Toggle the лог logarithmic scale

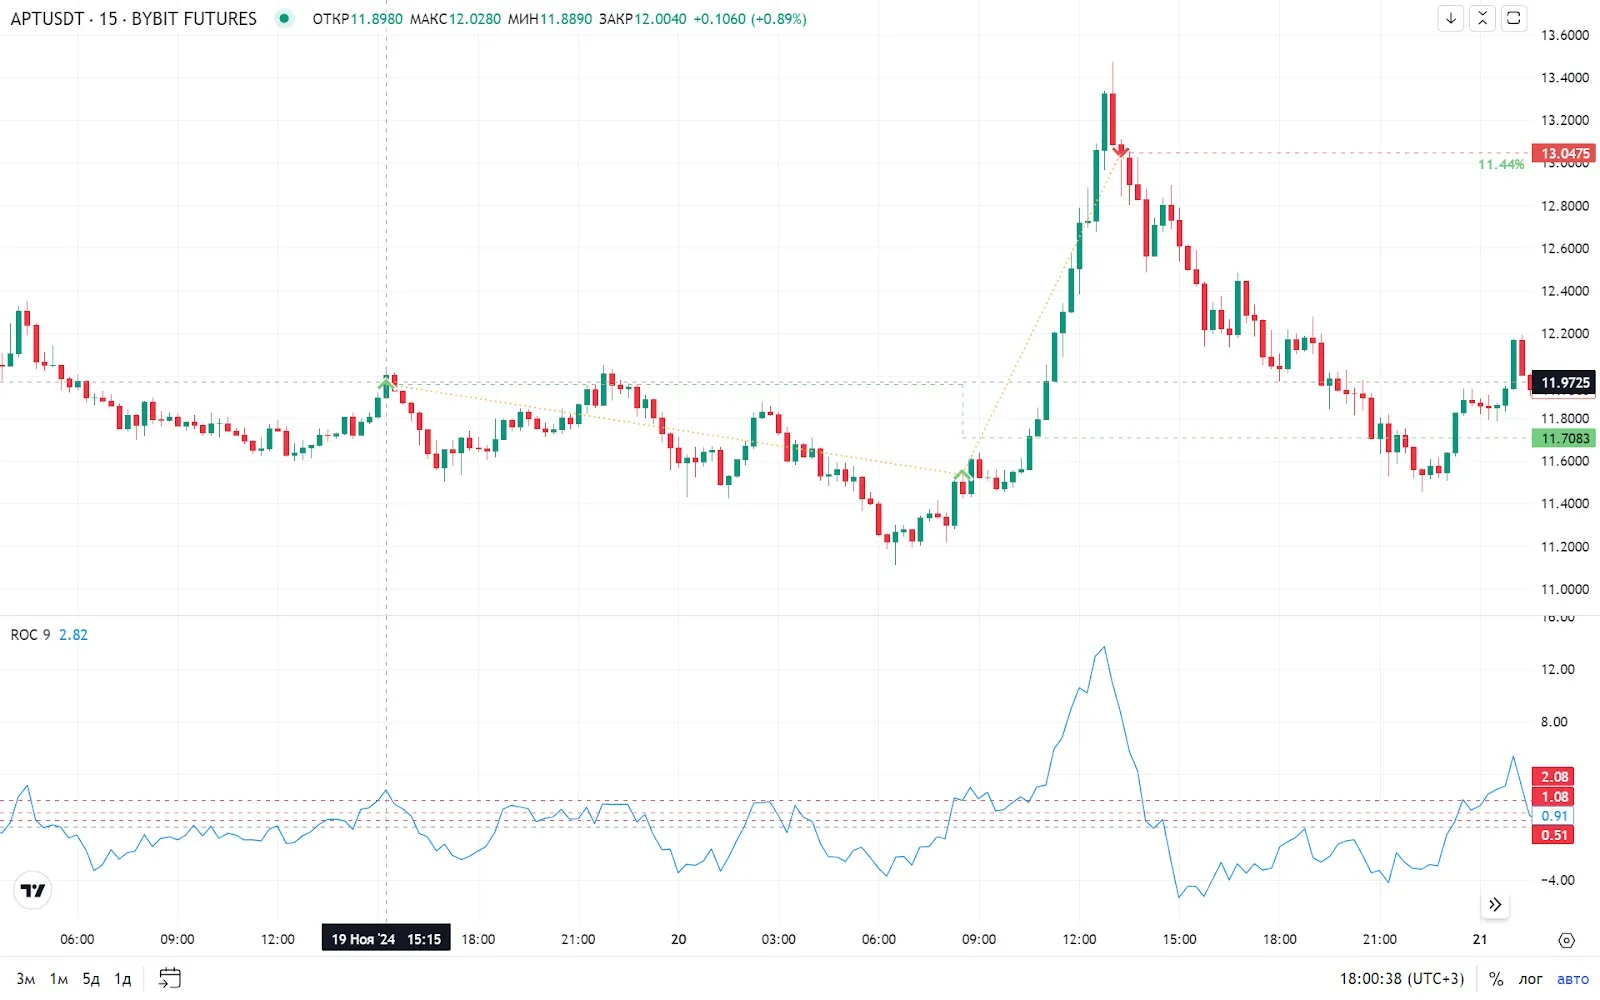click(x=1530, y=978)
